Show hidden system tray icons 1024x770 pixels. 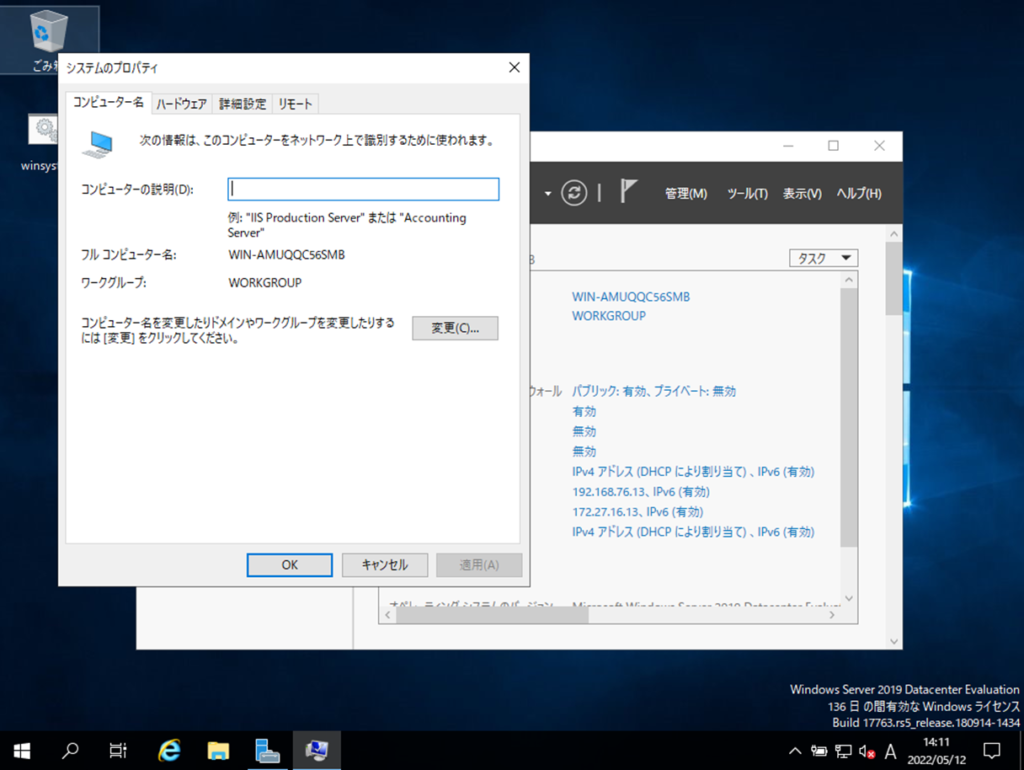[x=795, y=751]
